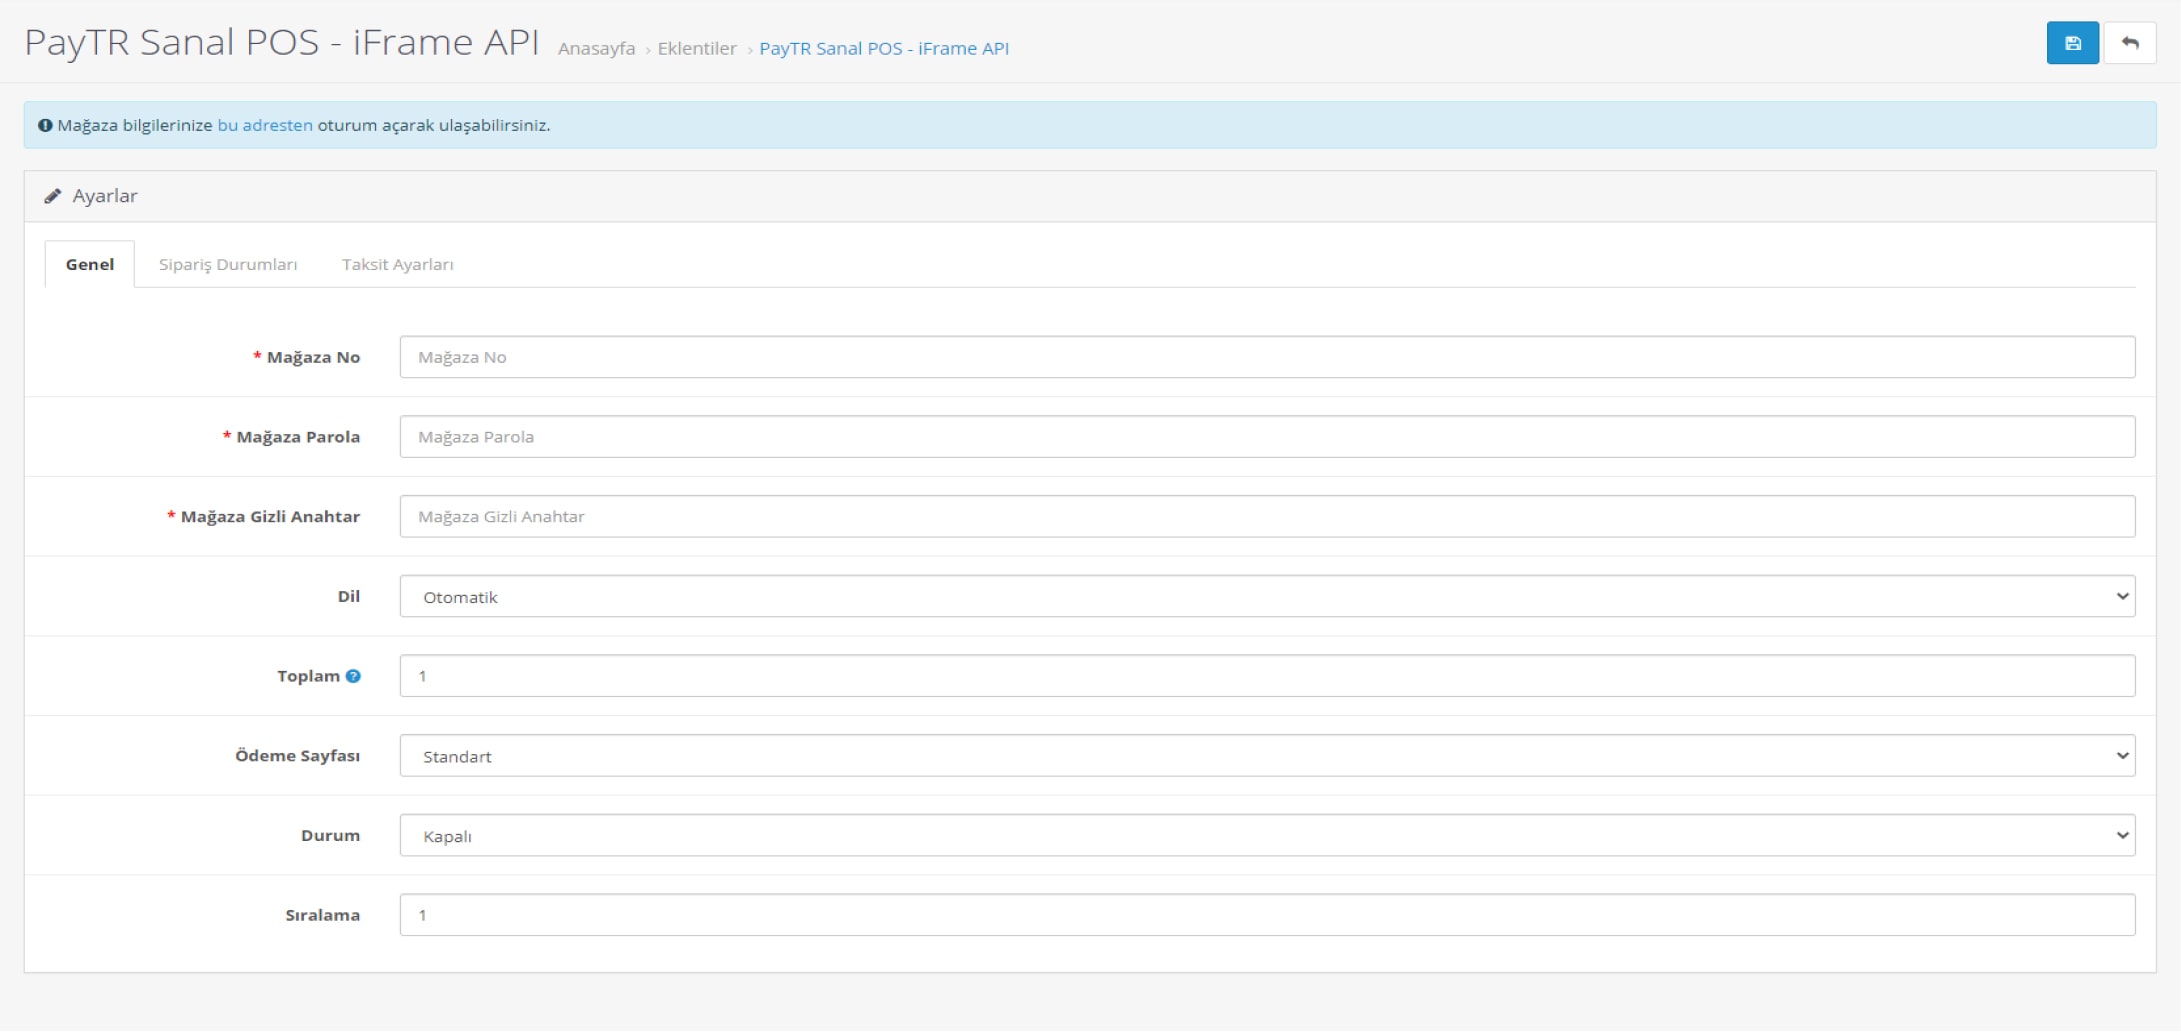Click the info icon in the blue alert
Image resolution: width=2181 pixels, height=1032 pixels.
coord(45,125)
